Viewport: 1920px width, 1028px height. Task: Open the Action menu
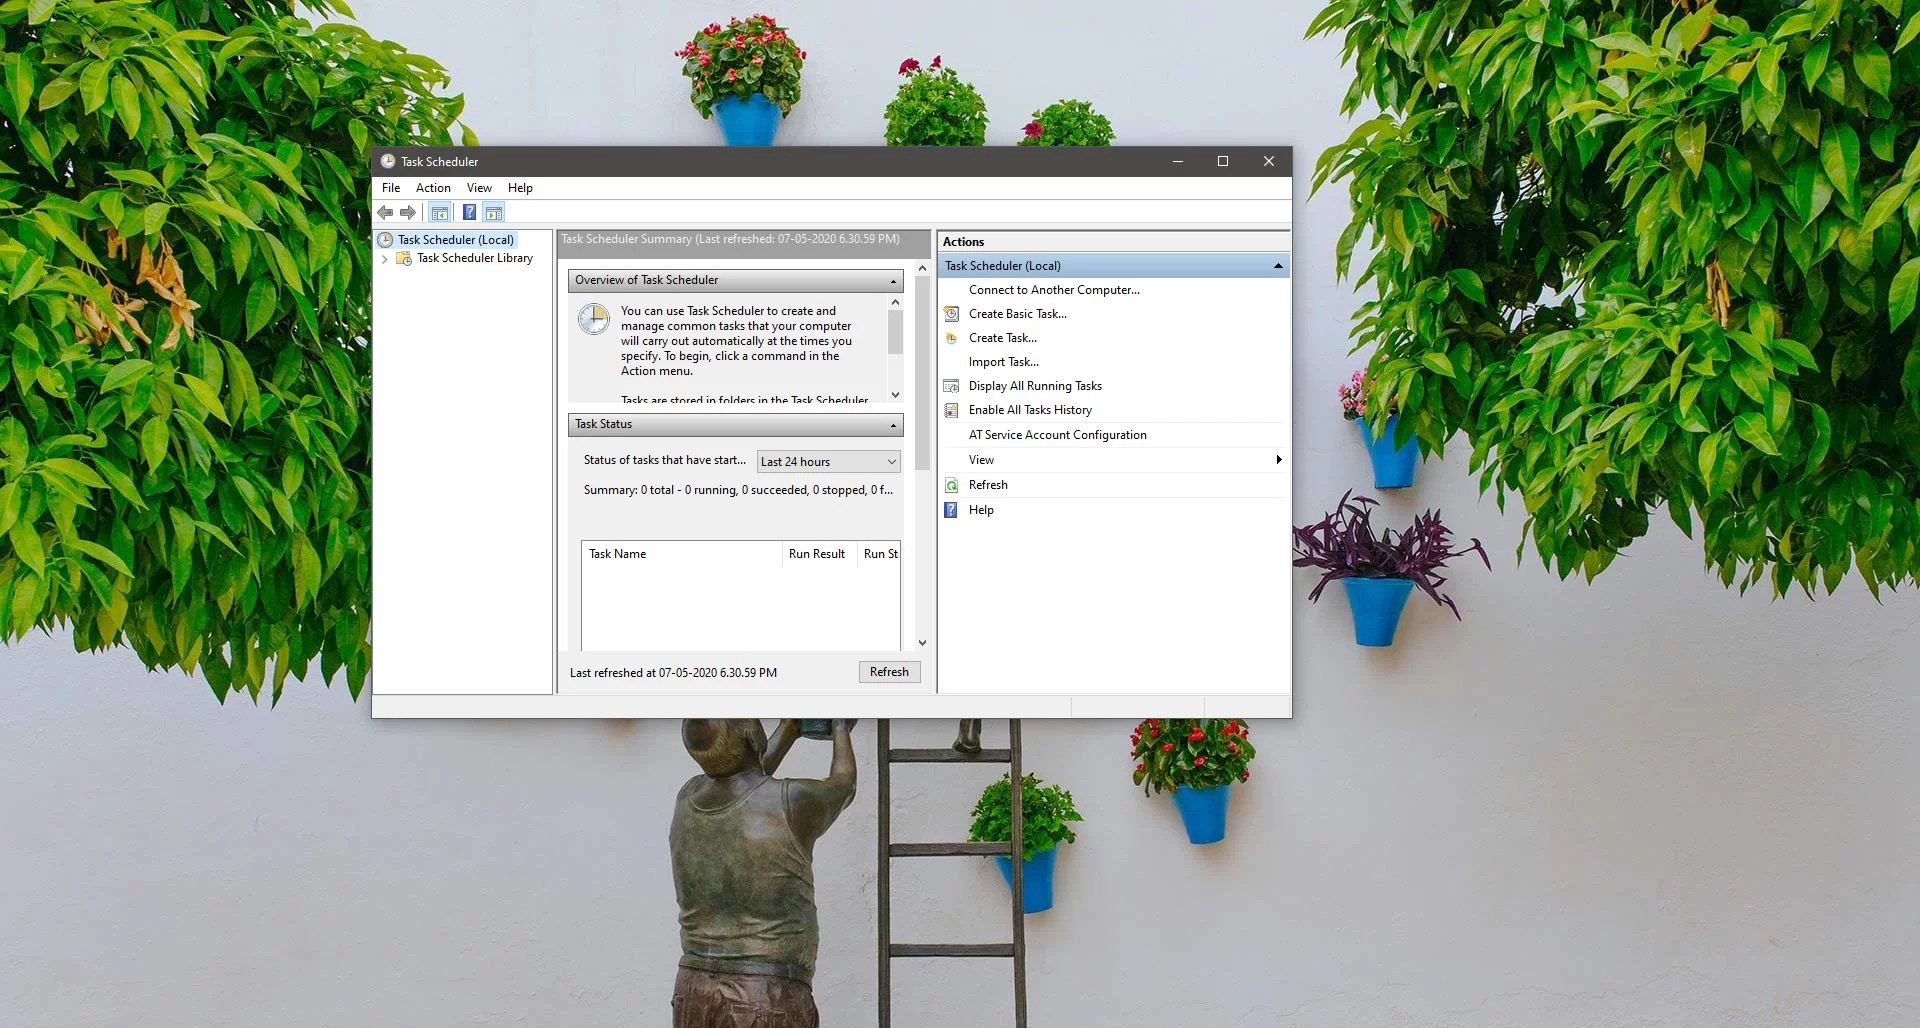pos(433,187)
